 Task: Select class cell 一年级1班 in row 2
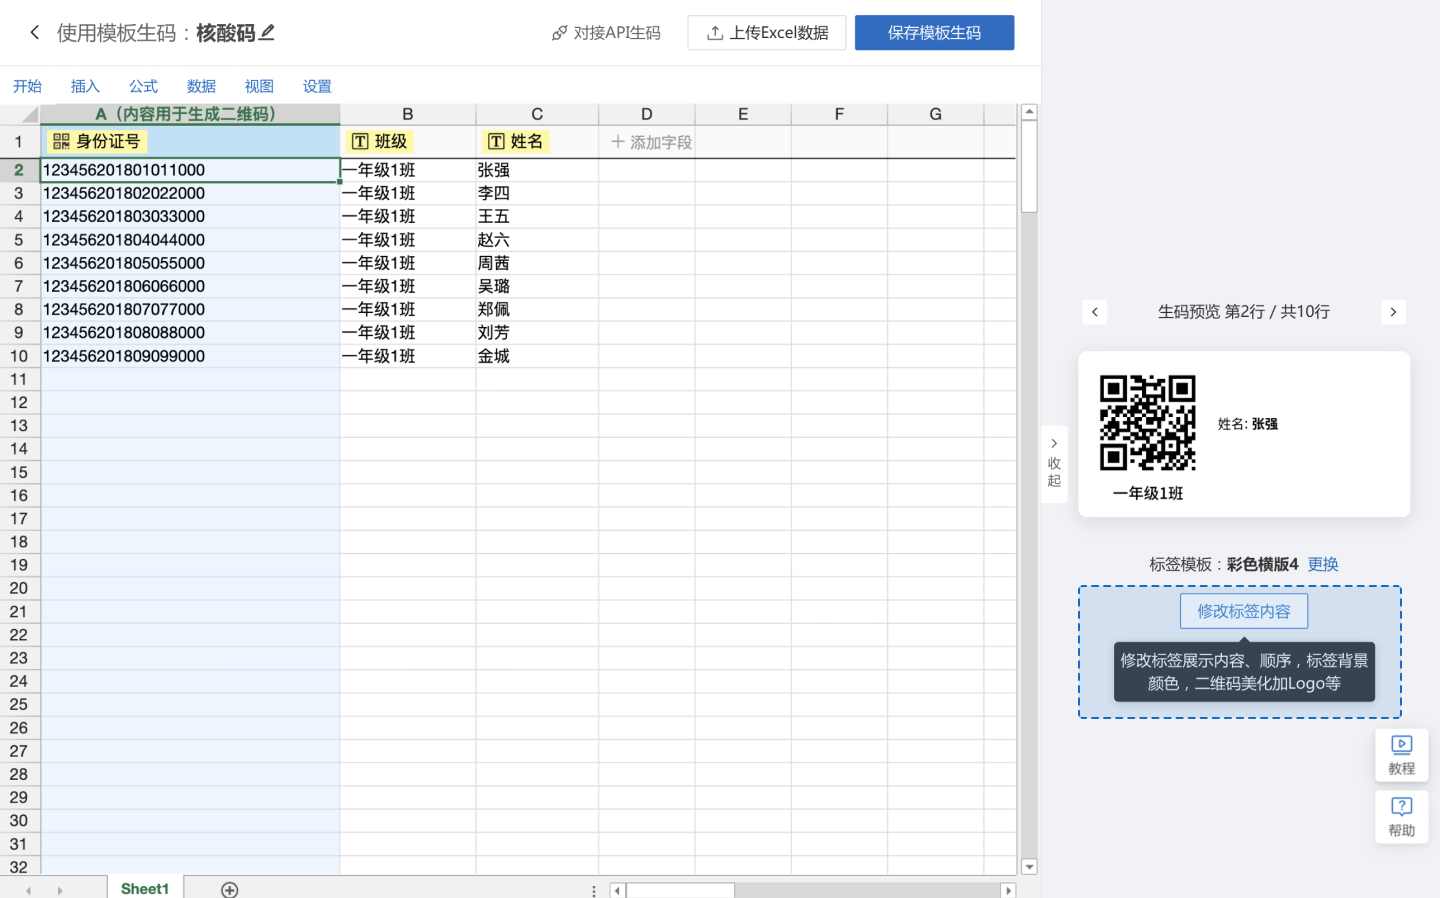click(x=408, y=170)
